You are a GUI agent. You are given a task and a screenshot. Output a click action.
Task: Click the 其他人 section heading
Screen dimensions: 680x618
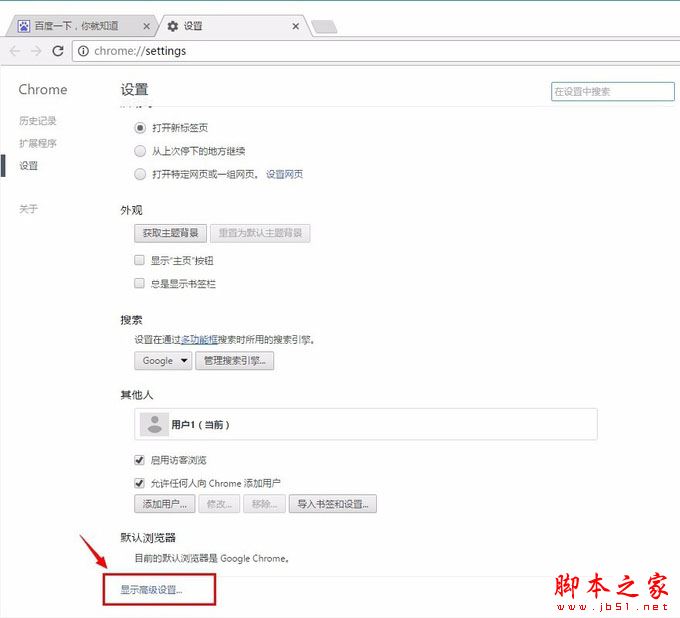click(137, 395)
